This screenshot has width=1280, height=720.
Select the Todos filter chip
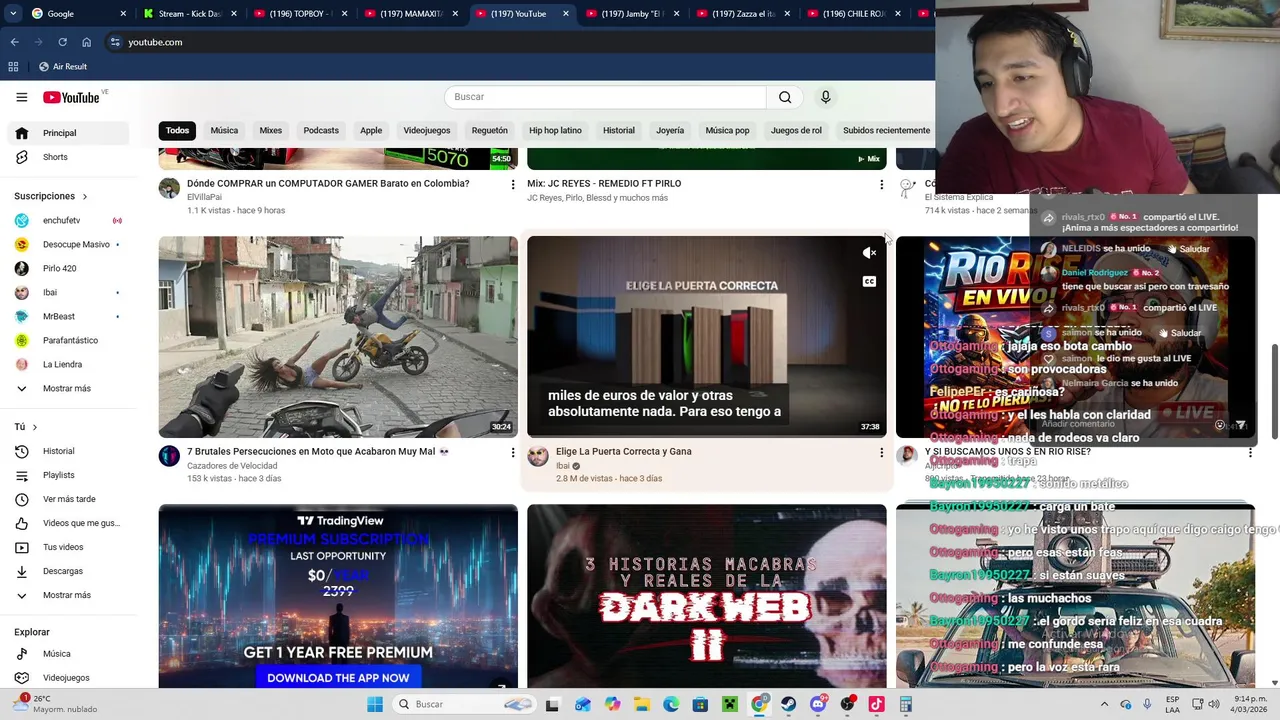pos(177,130)
